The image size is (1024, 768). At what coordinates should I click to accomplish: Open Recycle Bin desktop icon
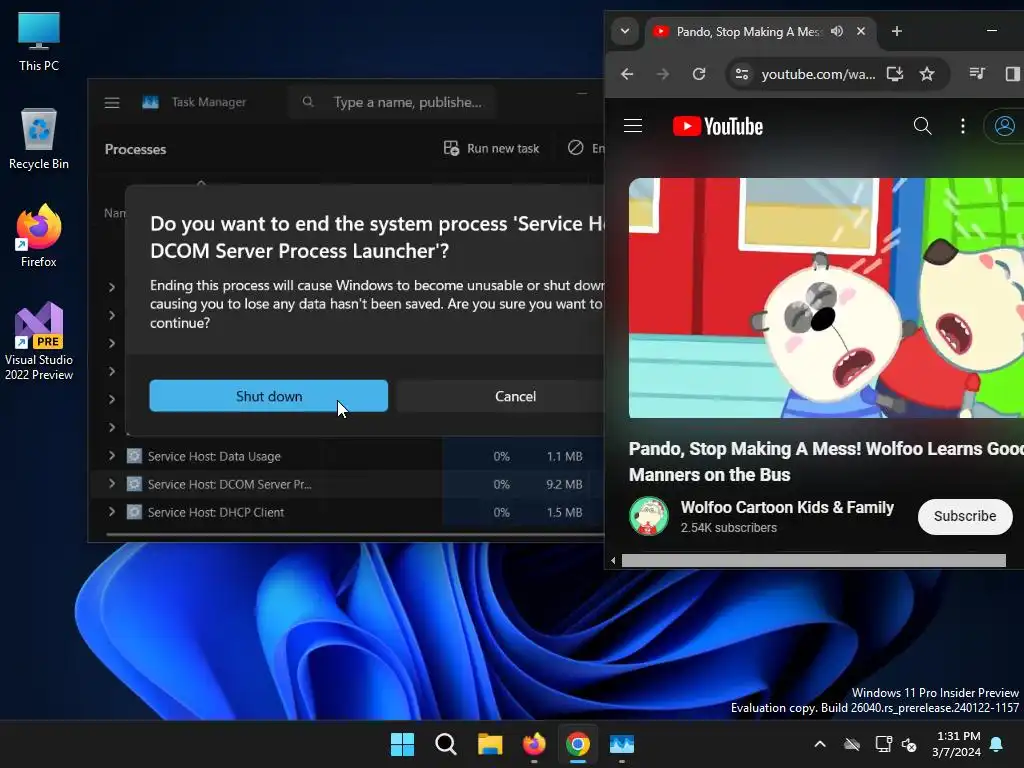(x=39, y=138)
